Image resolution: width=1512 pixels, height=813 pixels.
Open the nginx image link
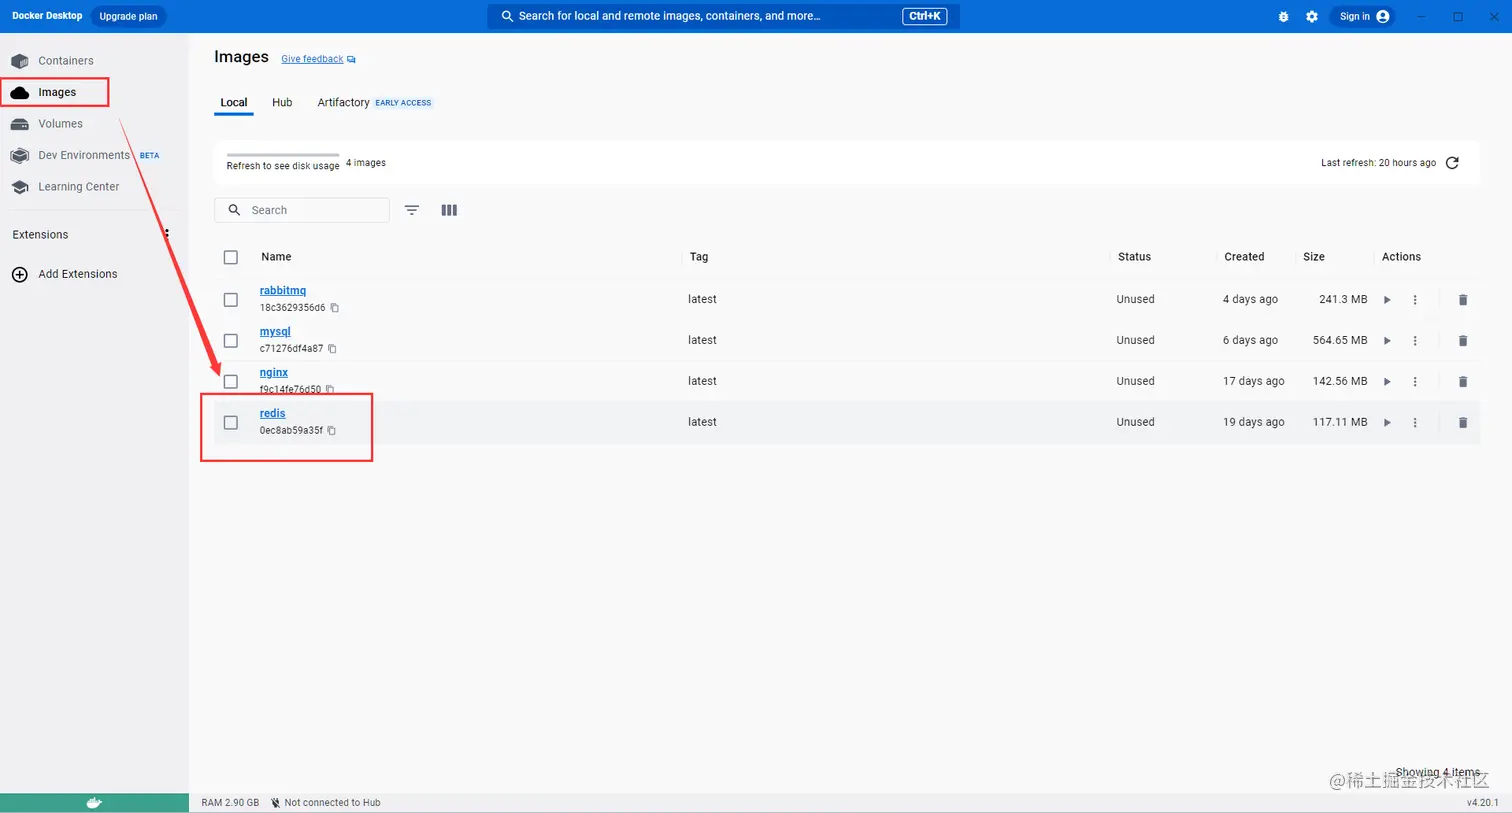[x=274, y=373]
